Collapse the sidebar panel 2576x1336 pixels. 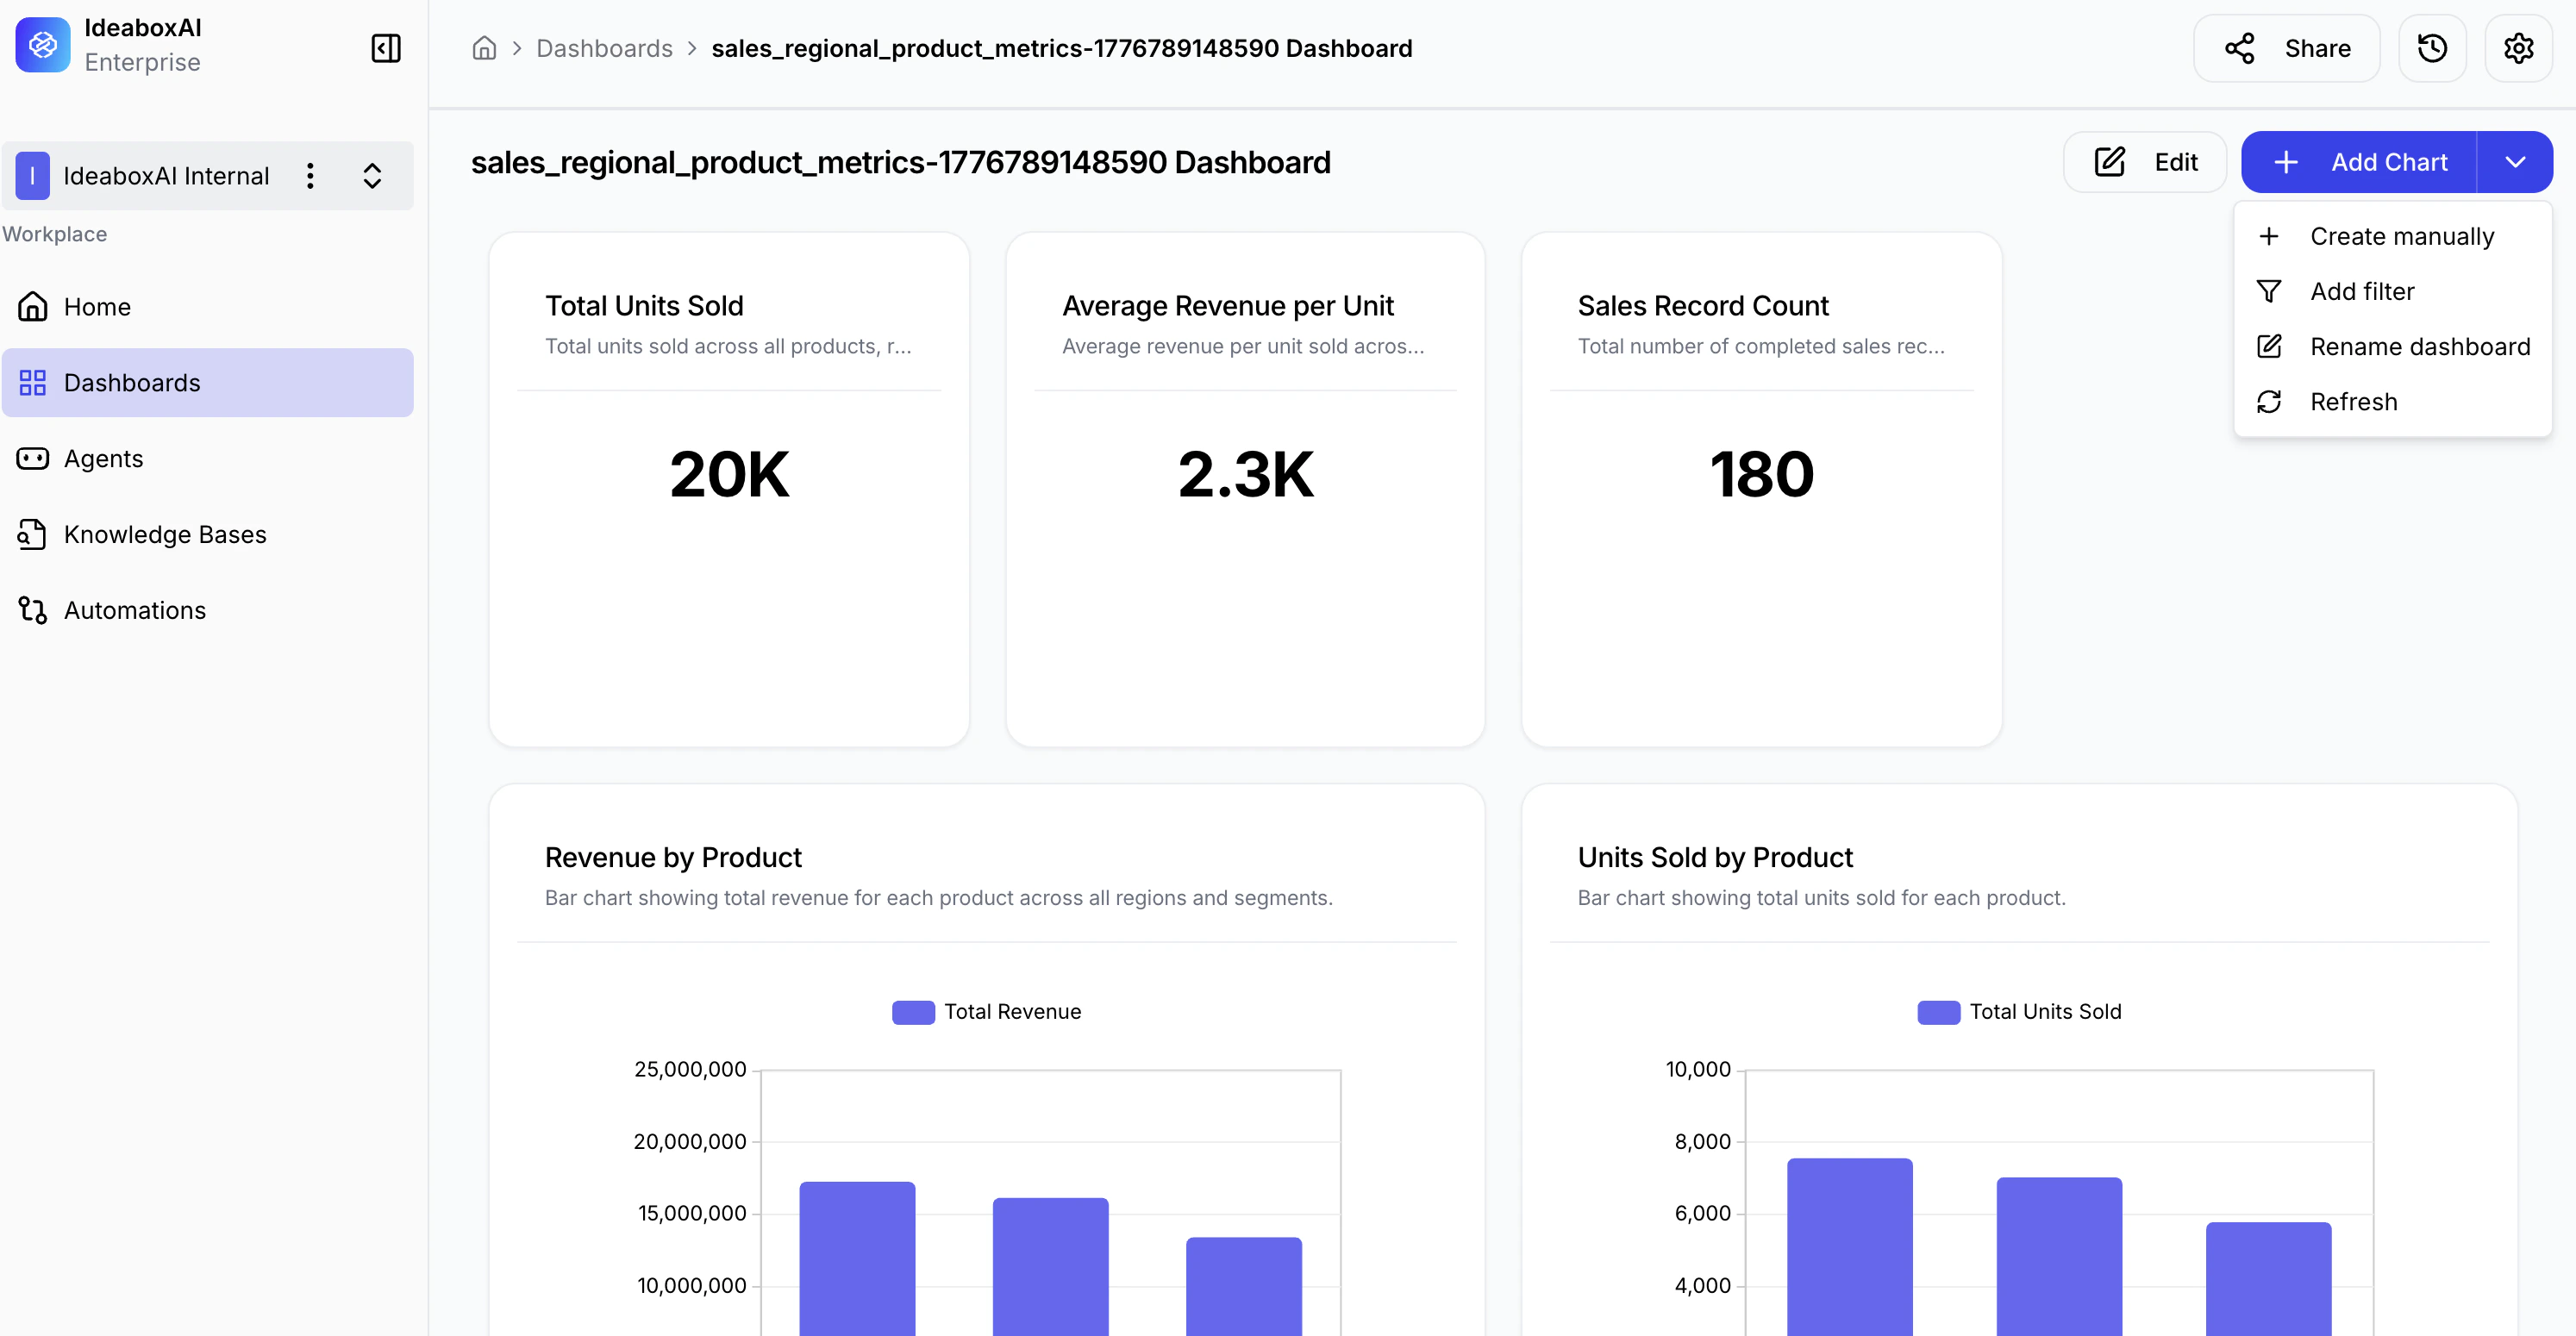click(386, 48)
